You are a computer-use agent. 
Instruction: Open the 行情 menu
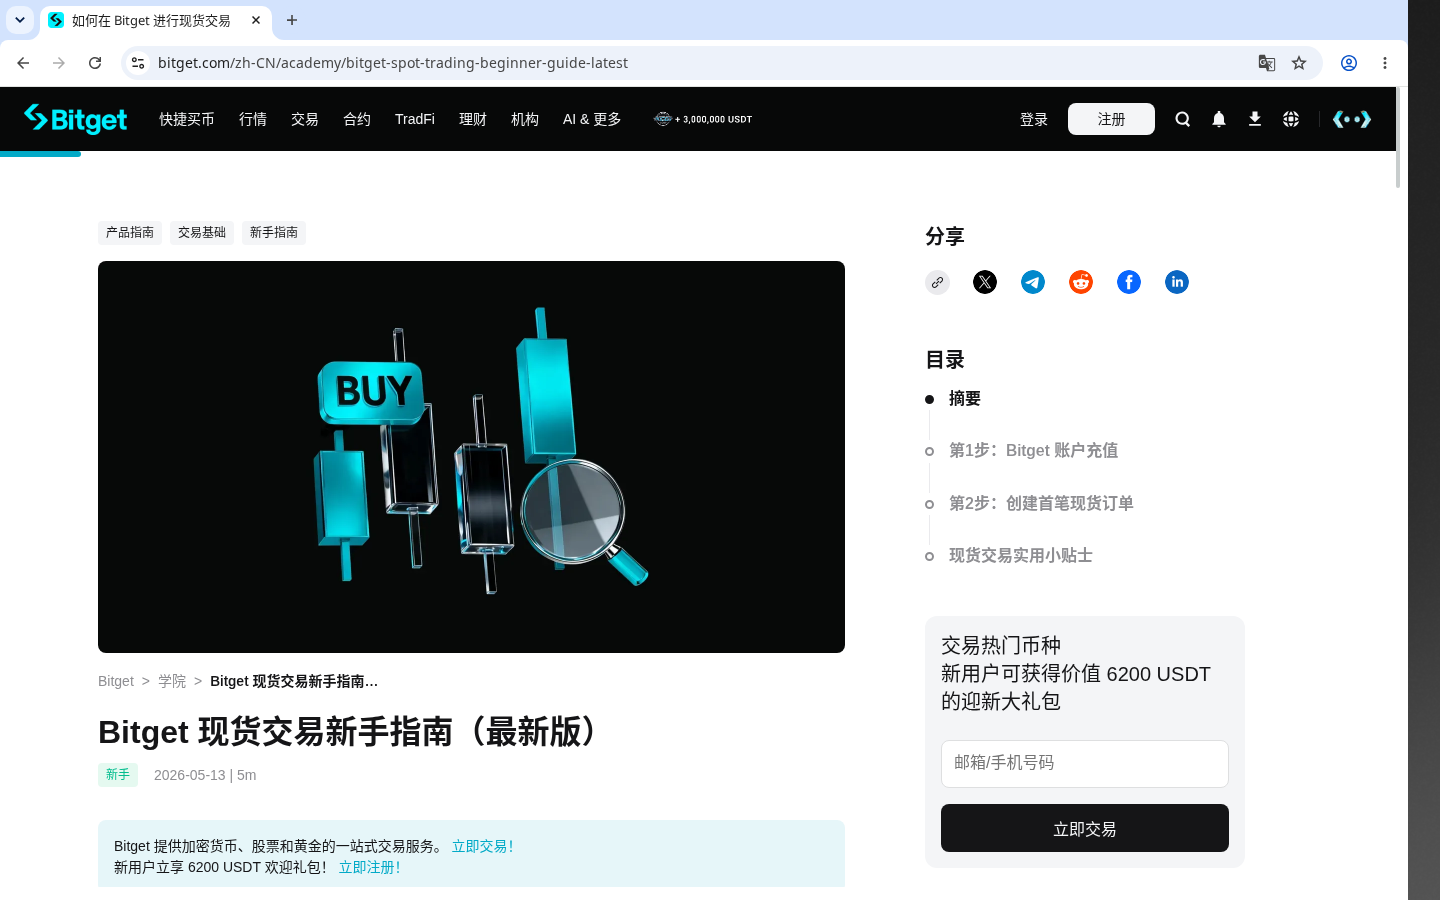click(x=253, y=119)
